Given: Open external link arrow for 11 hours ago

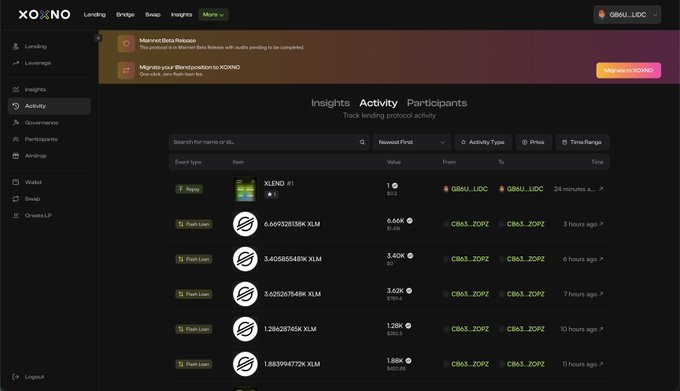Looking at the screenshot, I should [x=601, y=364].
